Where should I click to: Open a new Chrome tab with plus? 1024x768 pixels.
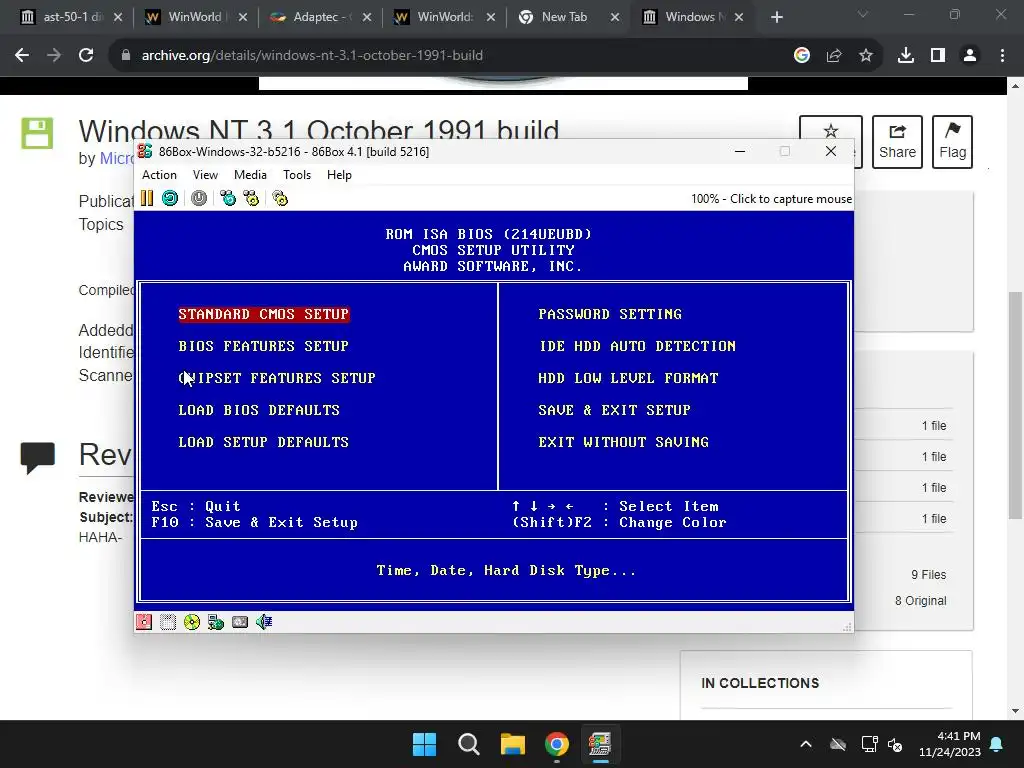(x=776, y=17)
